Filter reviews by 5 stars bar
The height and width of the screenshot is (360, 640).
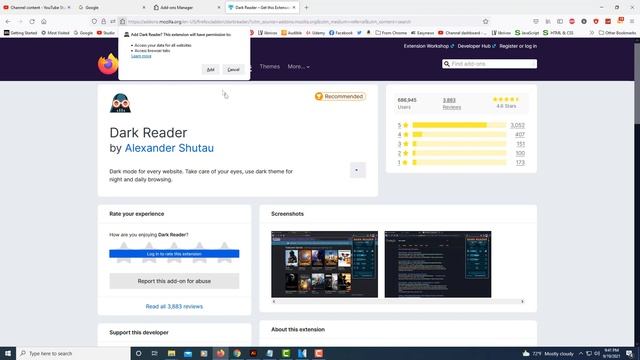click(x=459, y=125)
